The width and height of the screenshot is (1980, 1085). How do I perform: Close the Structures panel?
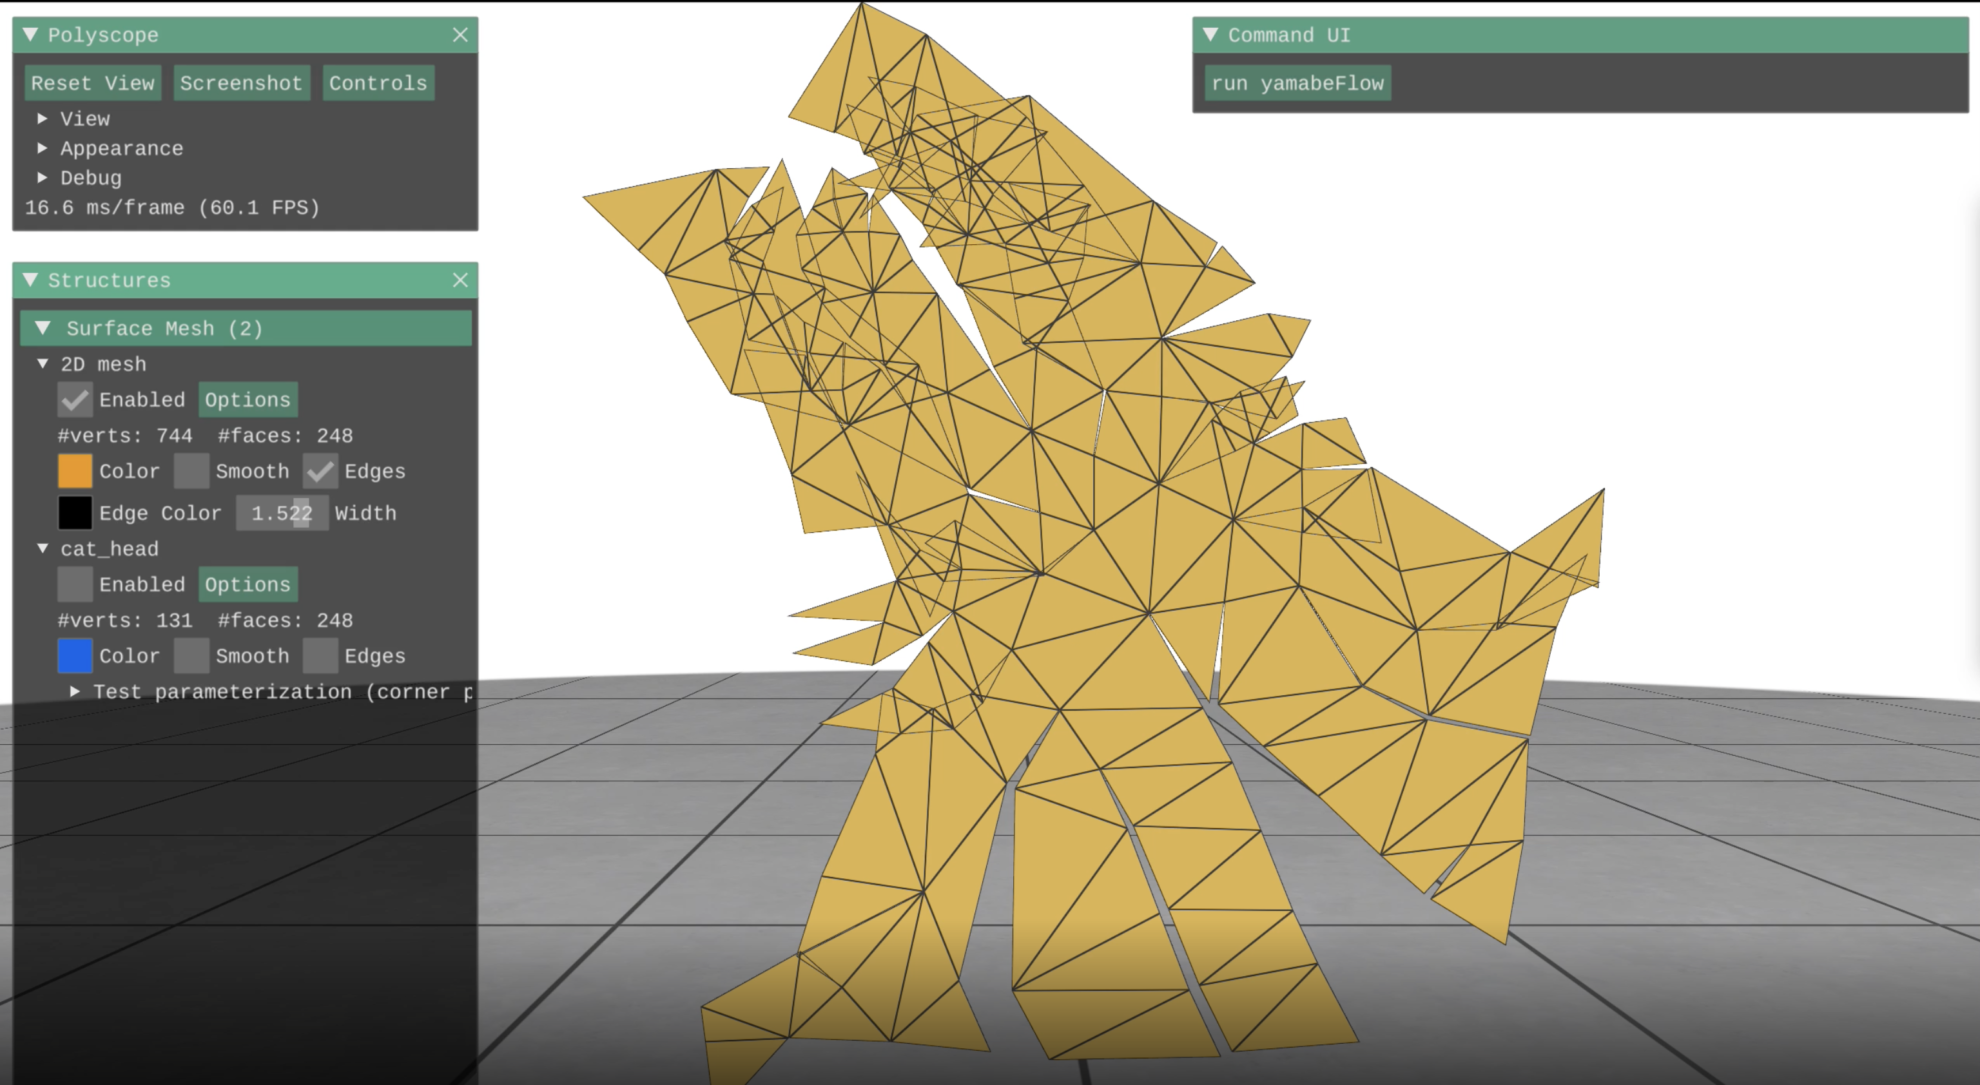[460, 280]
